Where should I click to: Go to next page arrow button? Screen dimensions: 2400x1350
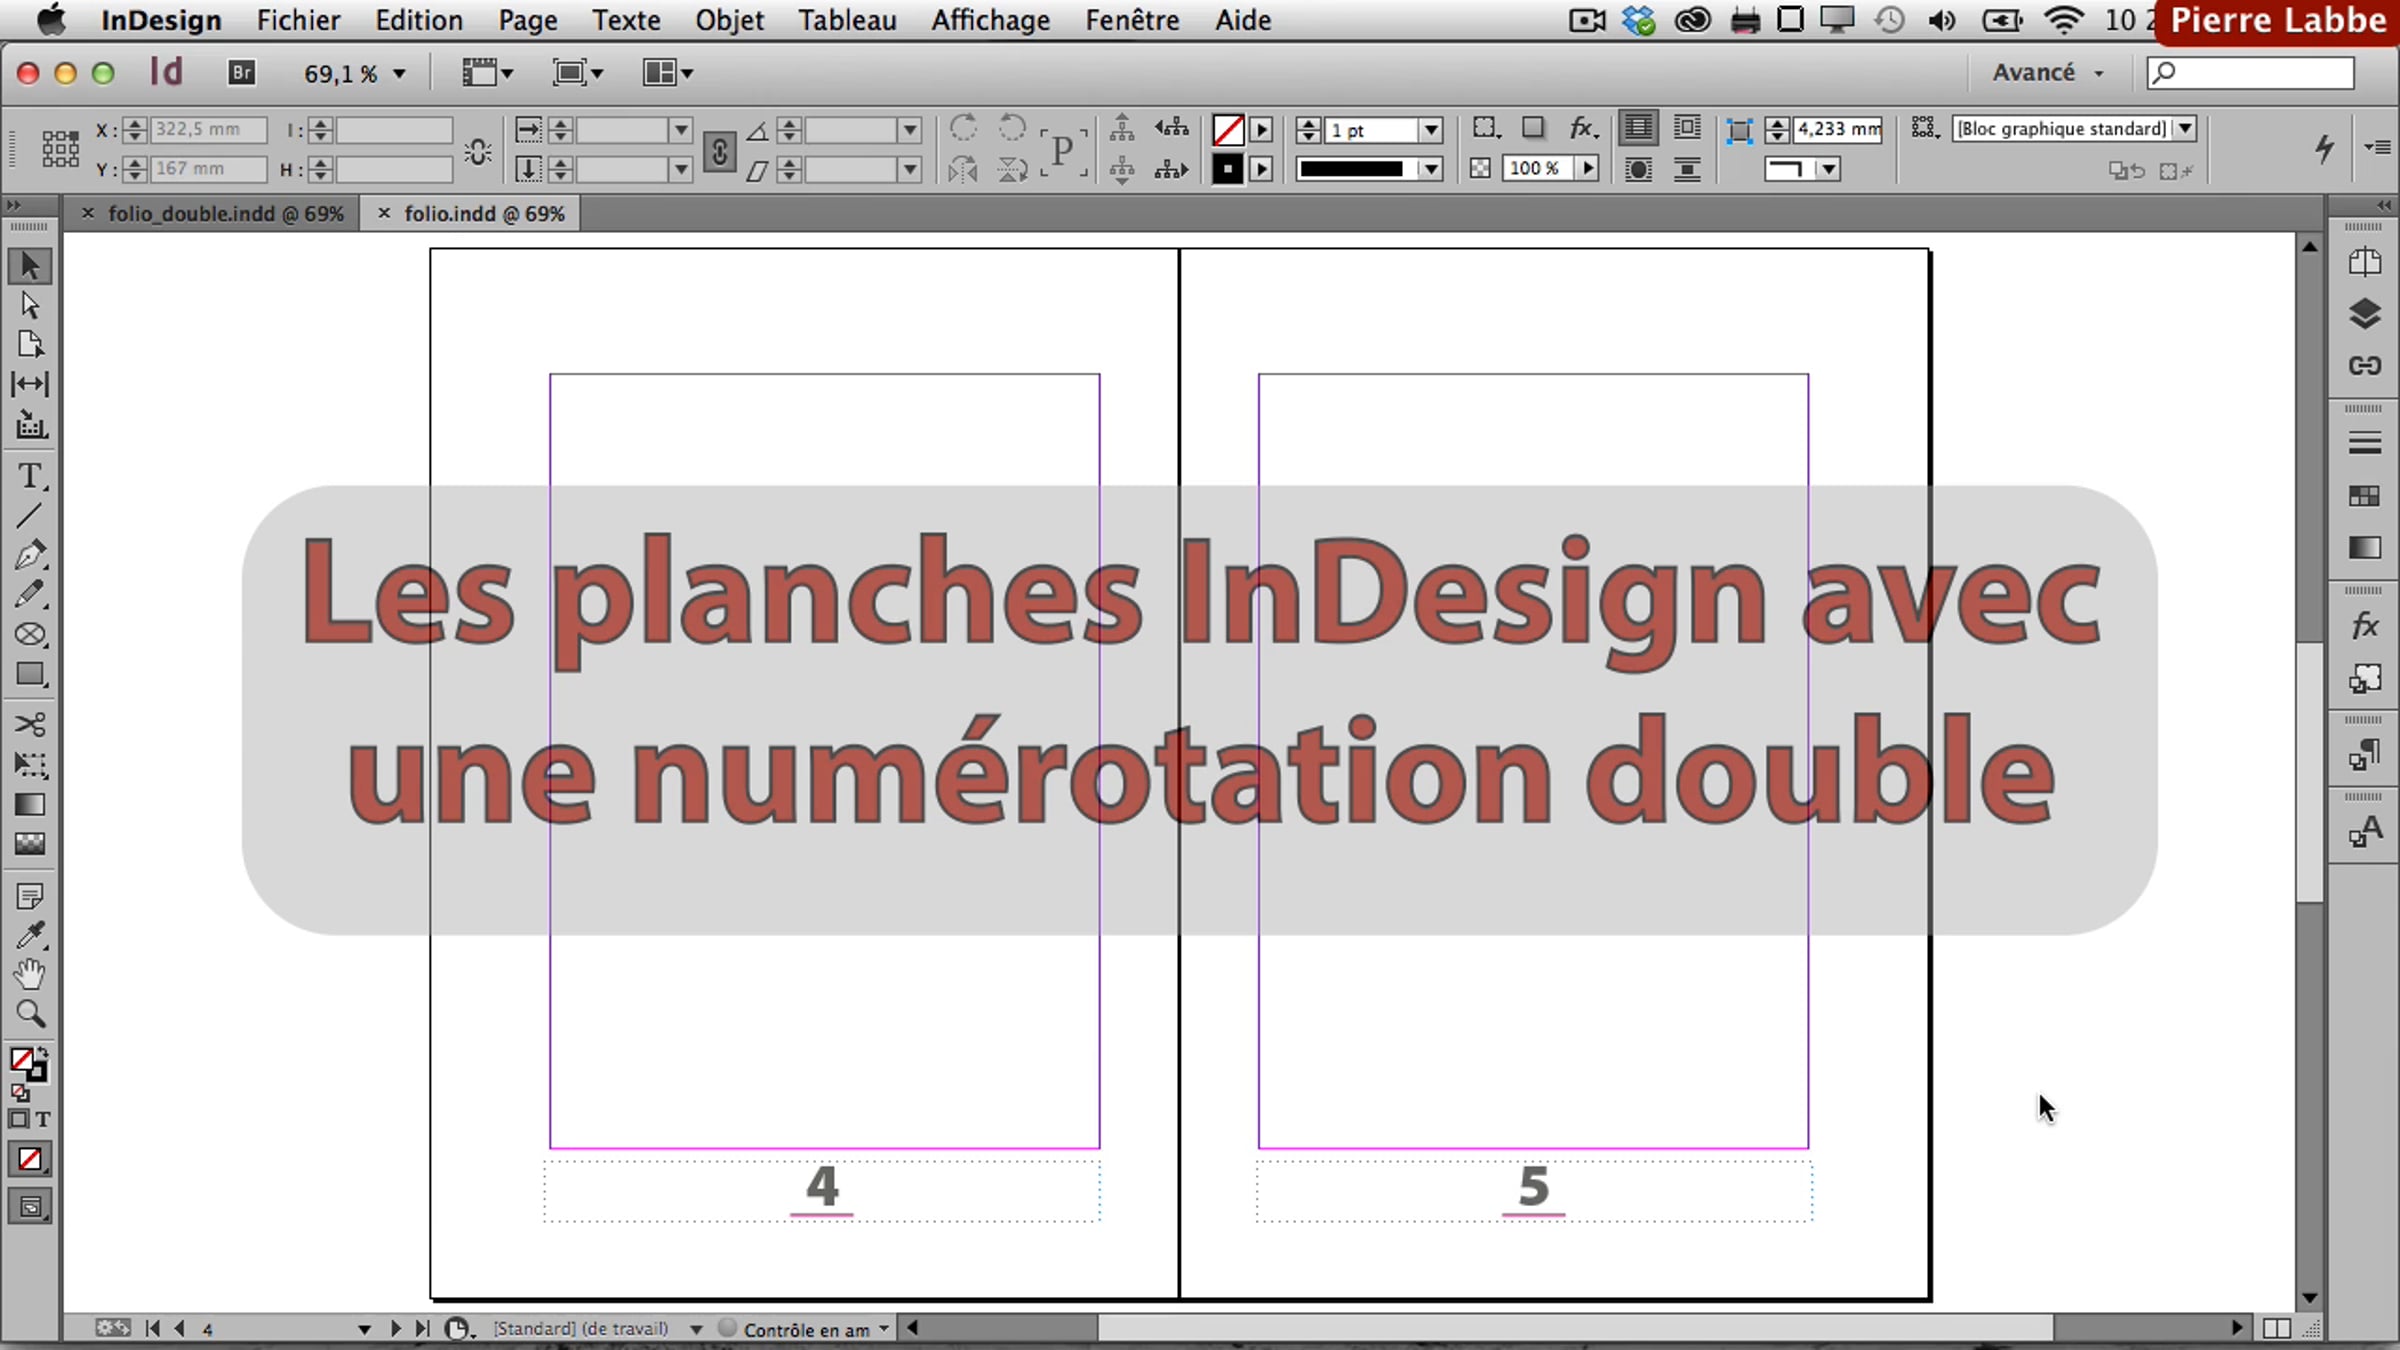pyautogui.click(x=395, y=1328)
